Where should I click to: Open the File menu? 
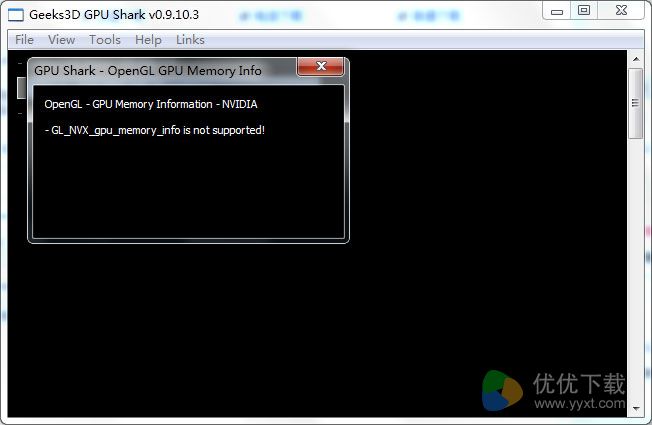point(24,40)
